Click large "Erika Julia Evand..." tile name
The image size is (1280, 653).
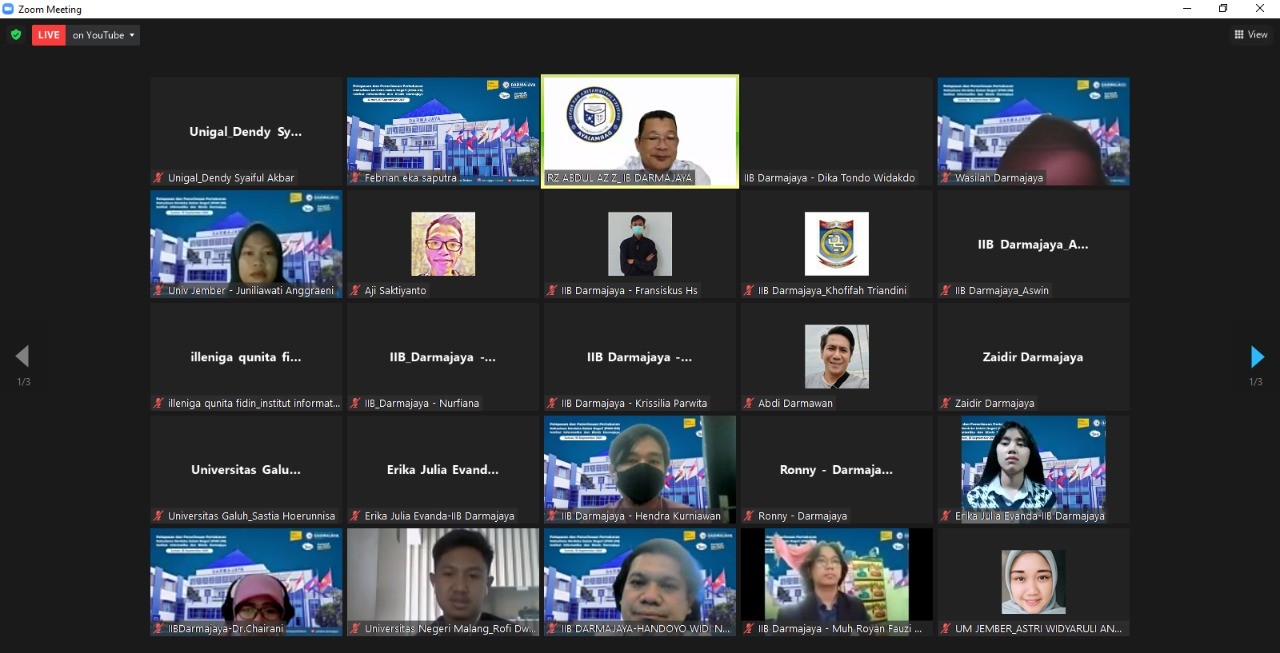[442, 469]
